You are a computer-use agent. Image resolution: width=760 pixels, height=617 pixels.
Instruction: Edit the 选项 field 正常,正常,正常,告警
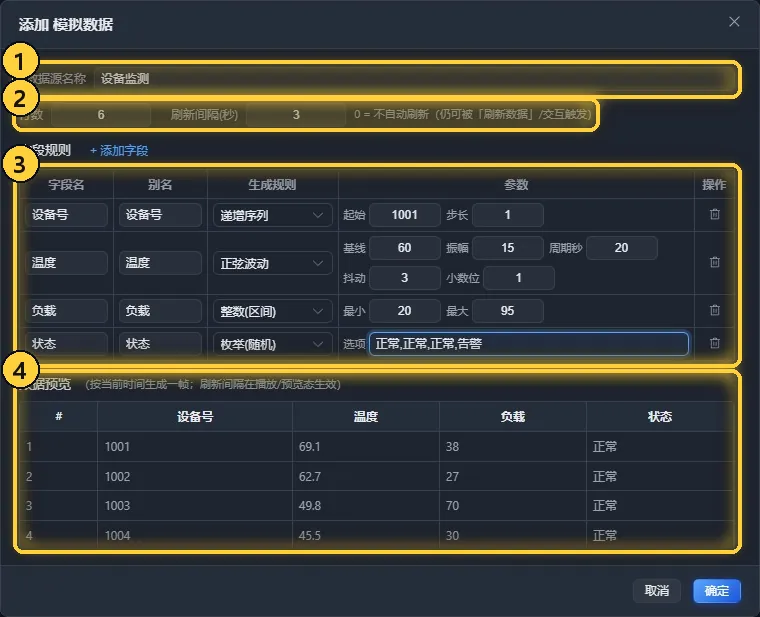(528, 344)
